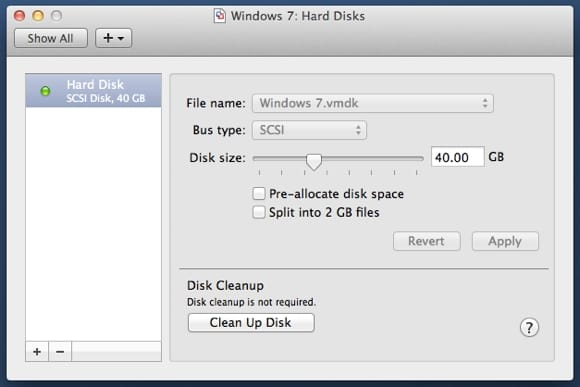Screen dimensions: 580x387
Task: Click the green status indicator beside Hard Disk
Action: click(45, 91)
